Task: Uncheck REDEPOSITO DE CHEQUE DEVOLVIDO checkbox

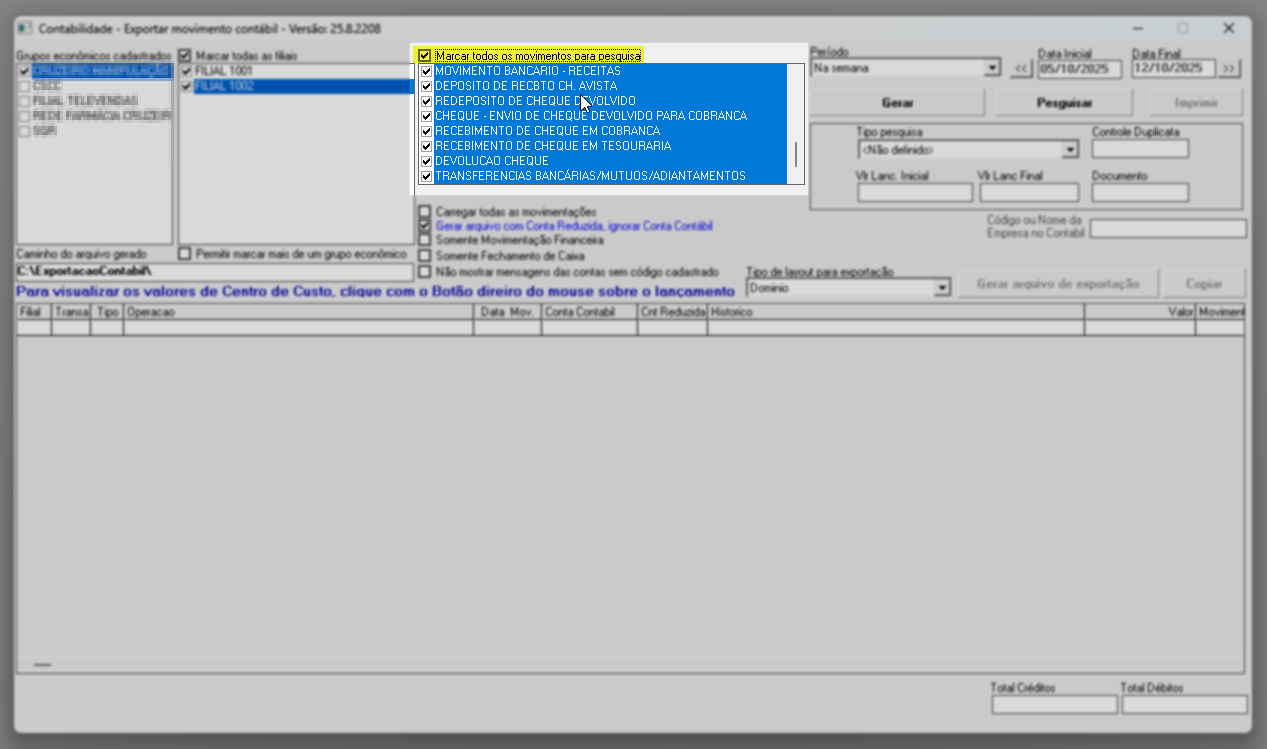Action: pyautogui.click(x=426, y=102)
